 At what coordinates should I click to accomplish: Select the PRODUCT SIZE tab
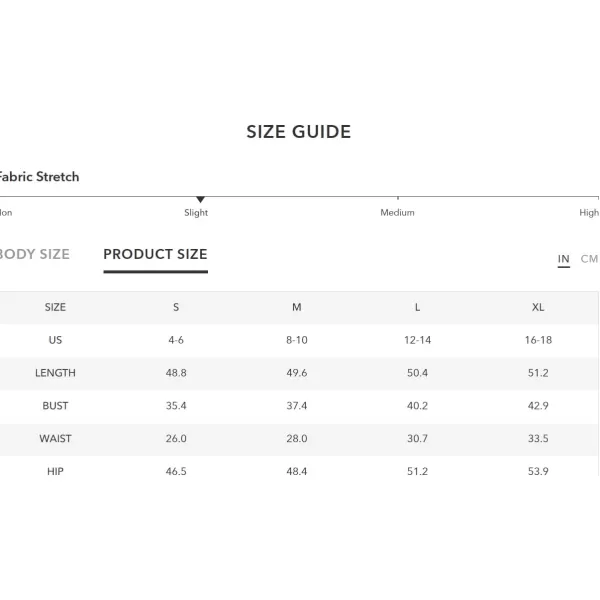tap(155, 254)
